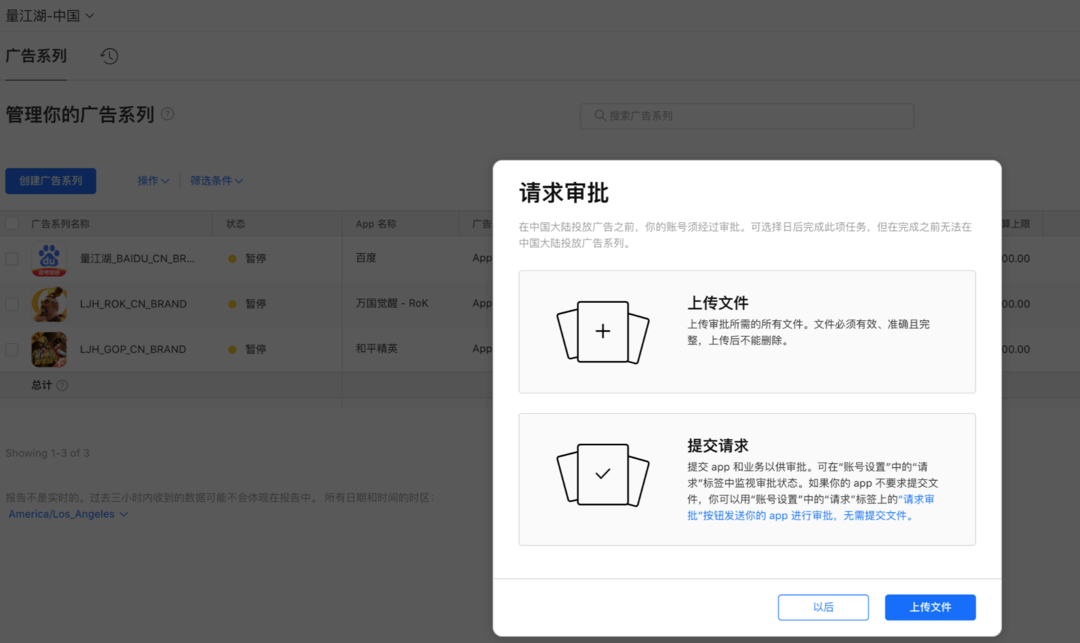Click the help icon next to 总计

point(63,385)
